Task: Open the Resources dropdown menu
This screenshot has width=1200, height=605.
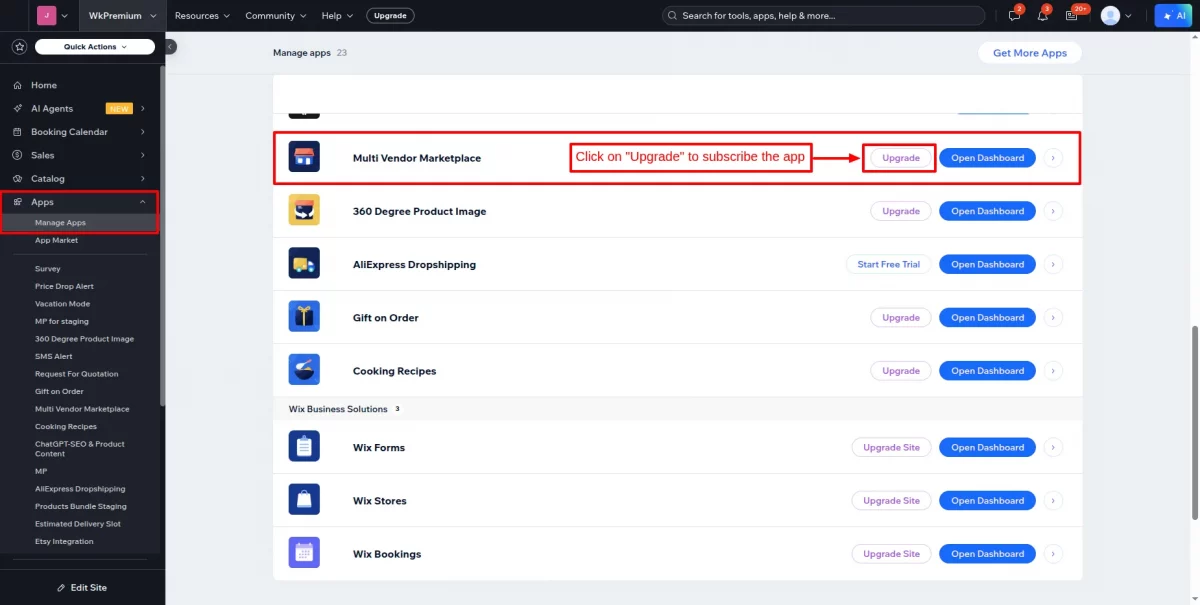Action: (202, 16)
